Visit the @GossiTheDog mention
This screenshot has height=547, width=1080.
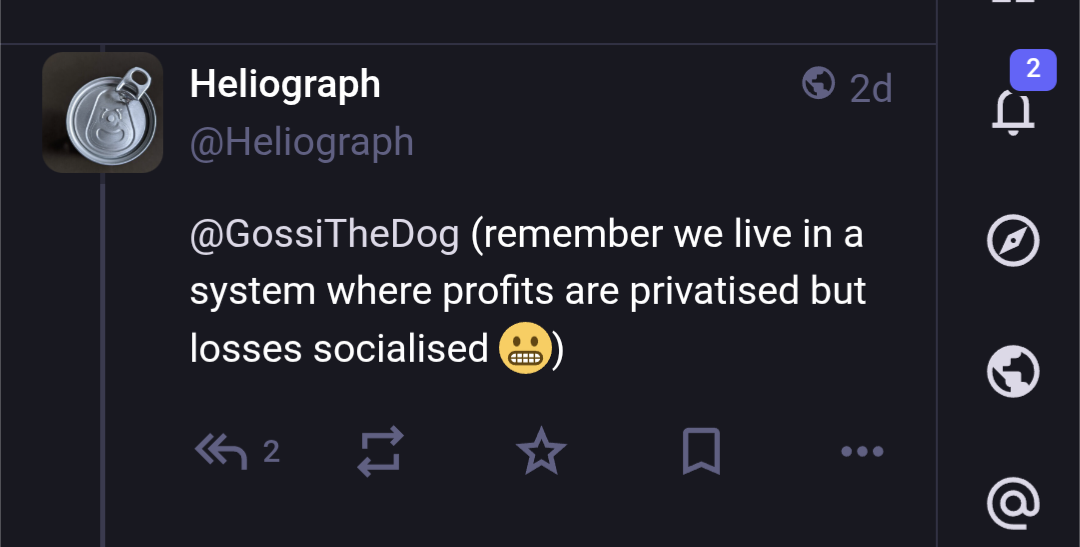[x=325, y=234]
